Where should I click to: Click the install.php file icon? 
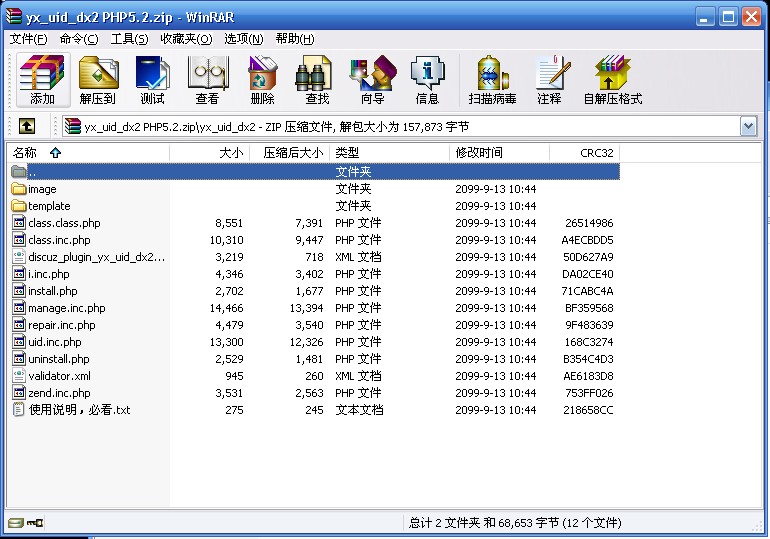click(x=19, y=291)
